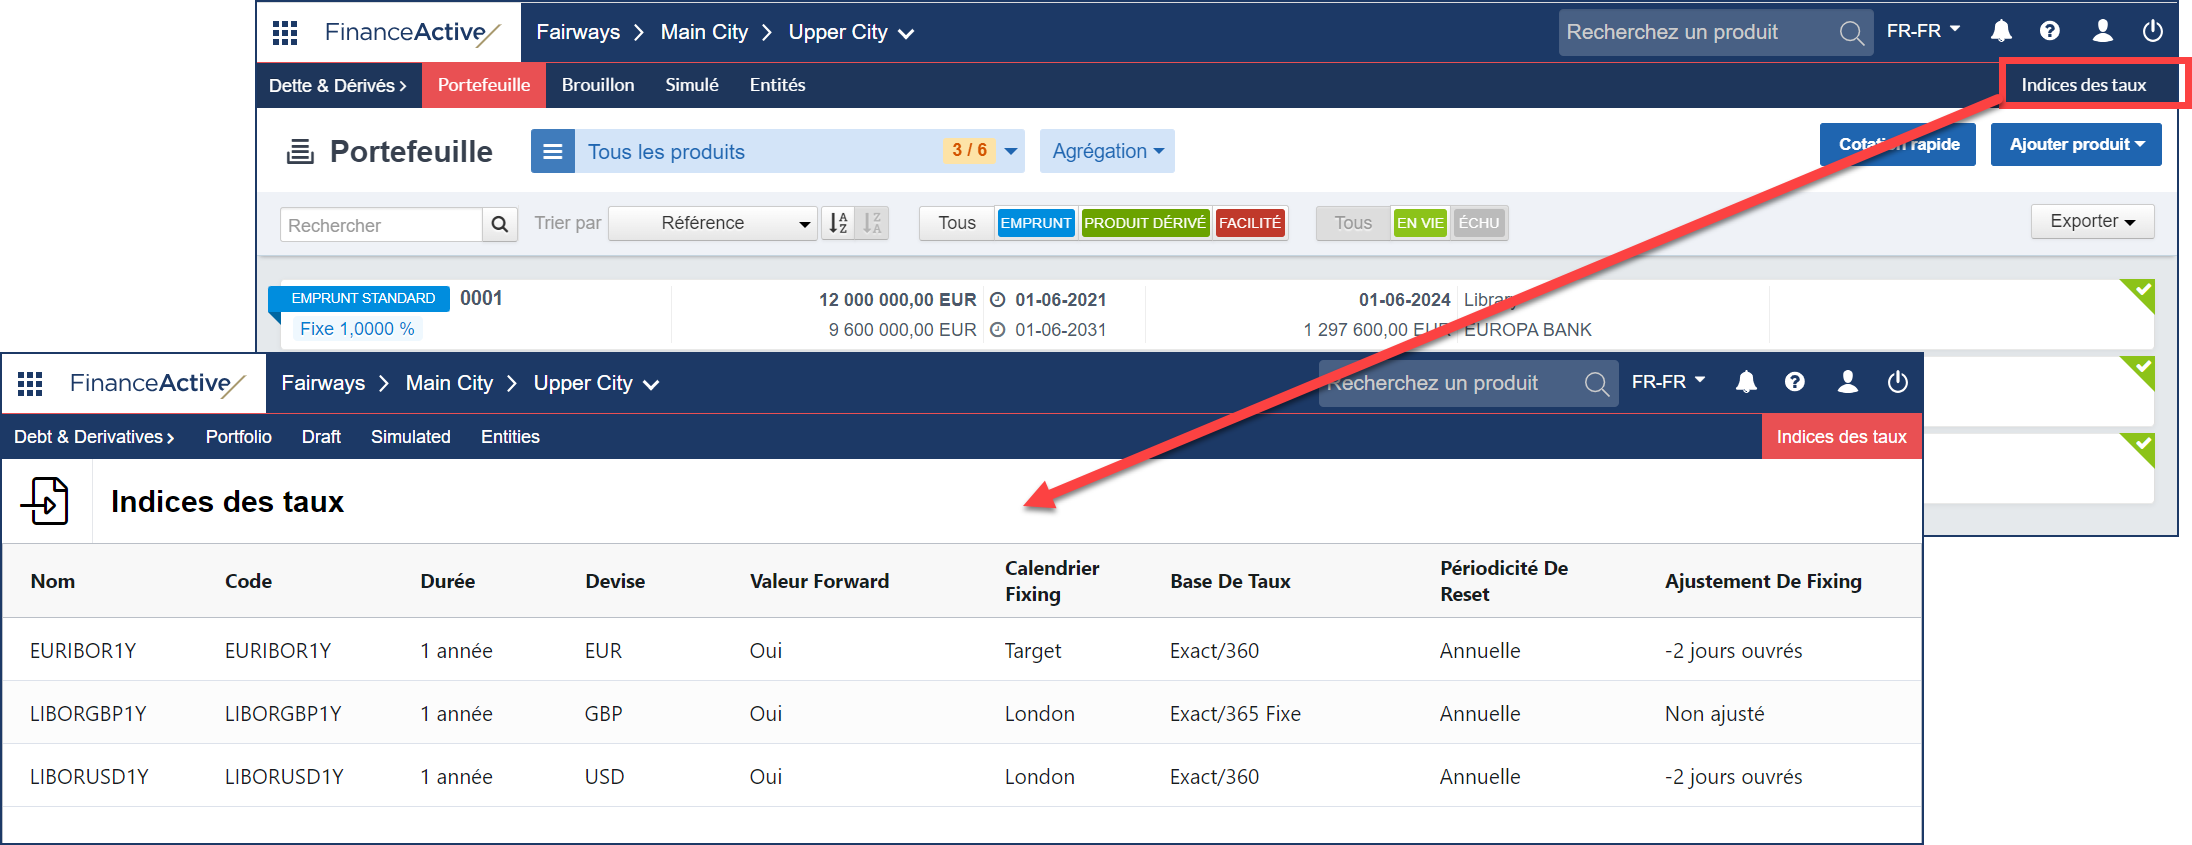The width and height of the screenshot is (2192, 845).
Task: Click the search magnifier next to Rechercher field
Action: click(x=499, y=224)
